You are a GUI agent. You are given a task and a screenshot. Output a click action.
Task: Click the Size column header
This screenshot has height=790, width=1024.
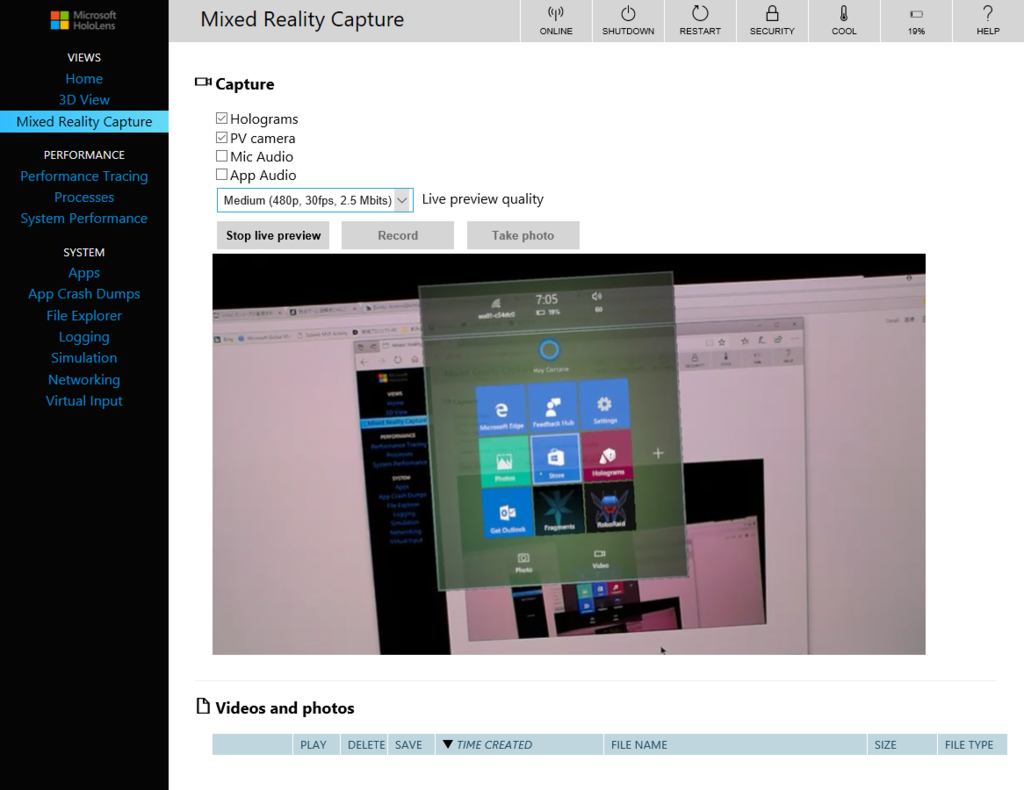click(x=902, y=744)
